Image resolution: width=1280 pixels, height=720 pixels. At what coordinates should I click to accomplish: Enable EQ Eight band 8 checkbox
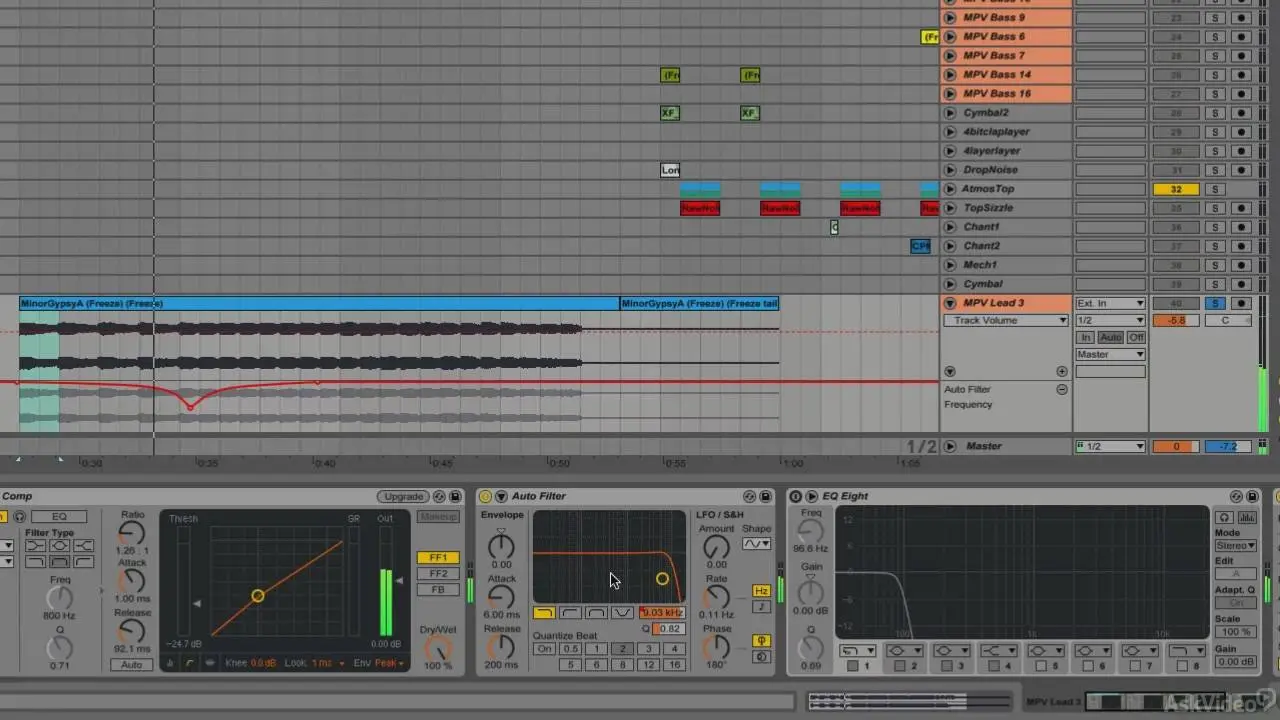(x=1181, y=666)
